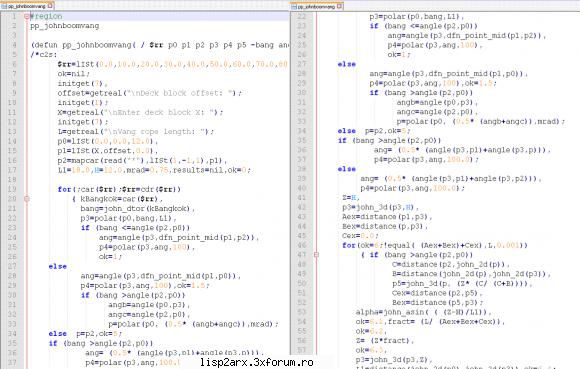The width and height of the screenshot is (580, 369).
Task: Click the X=getreal deck block line
Action: tap(140, 112)
